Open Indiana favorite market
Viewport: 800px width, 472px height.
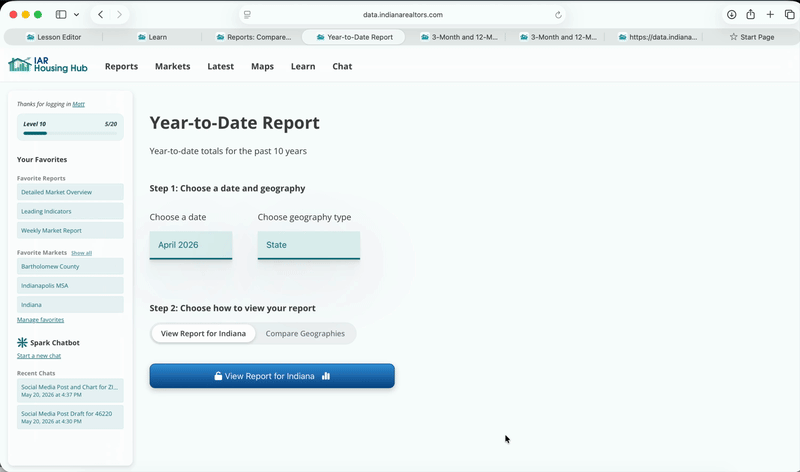point(70,305)
